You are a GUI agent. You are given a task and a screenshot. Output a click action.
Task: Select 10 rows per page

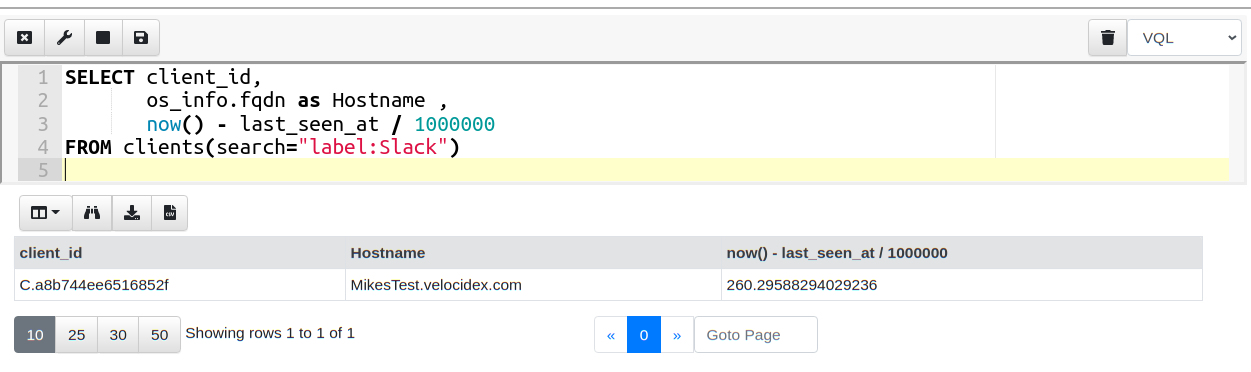35,335
